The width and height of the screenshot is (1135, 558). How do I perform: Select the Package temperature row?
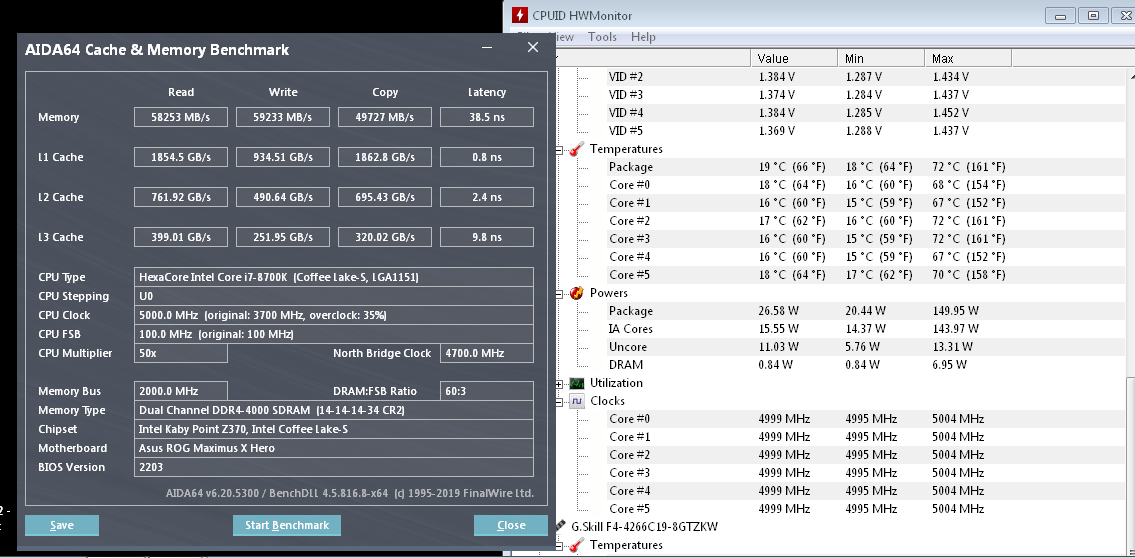866,167
